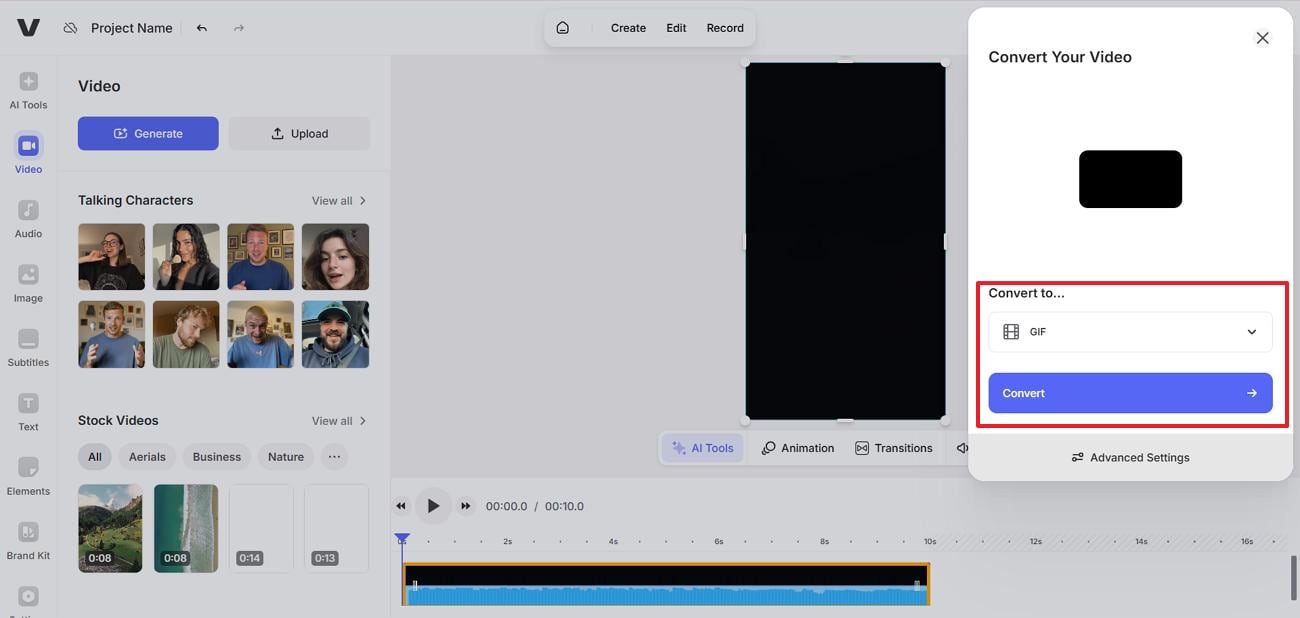Image resolution: width=1300 pixels, height=618 pixels.
Task: Click the redo arrow next to Project Name
Action: pyautogui.click(x=238, y=27)
